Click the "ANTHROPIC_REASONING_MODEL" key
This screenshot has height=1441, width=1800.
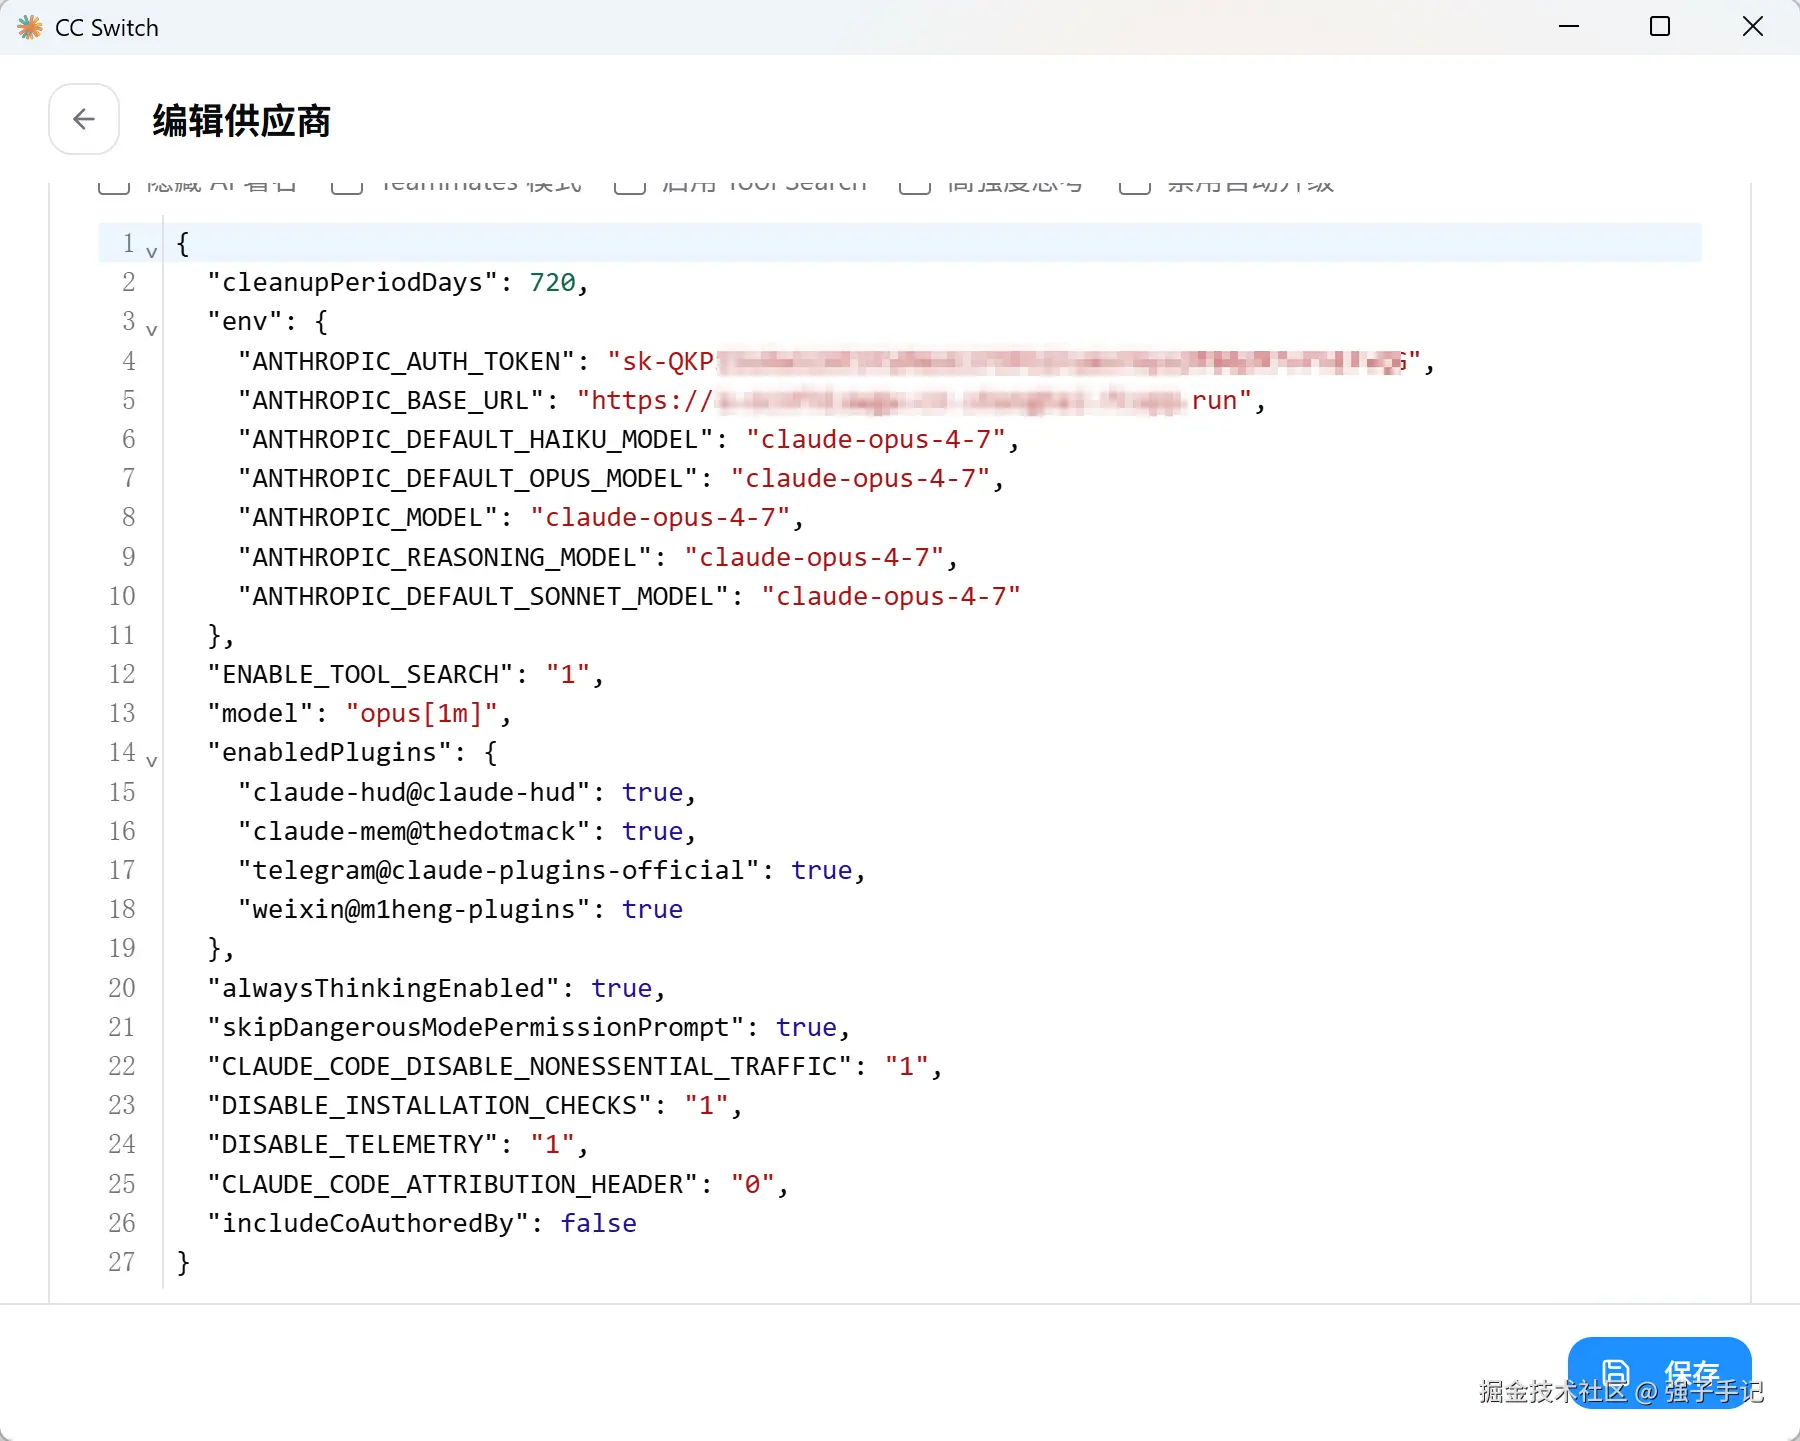[445, 557]
